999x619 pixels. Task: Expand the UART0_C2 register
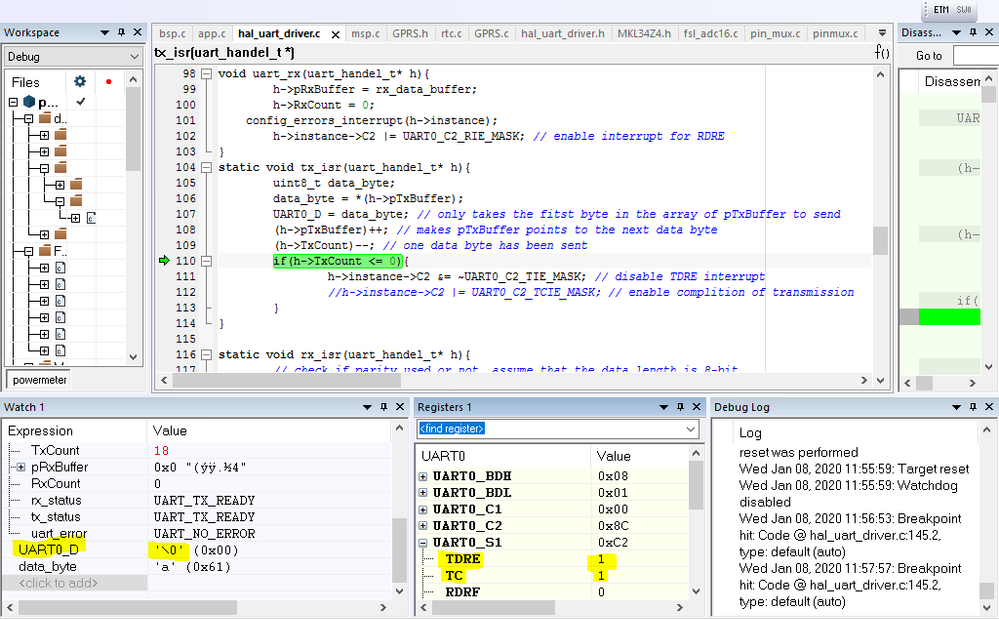423,524
